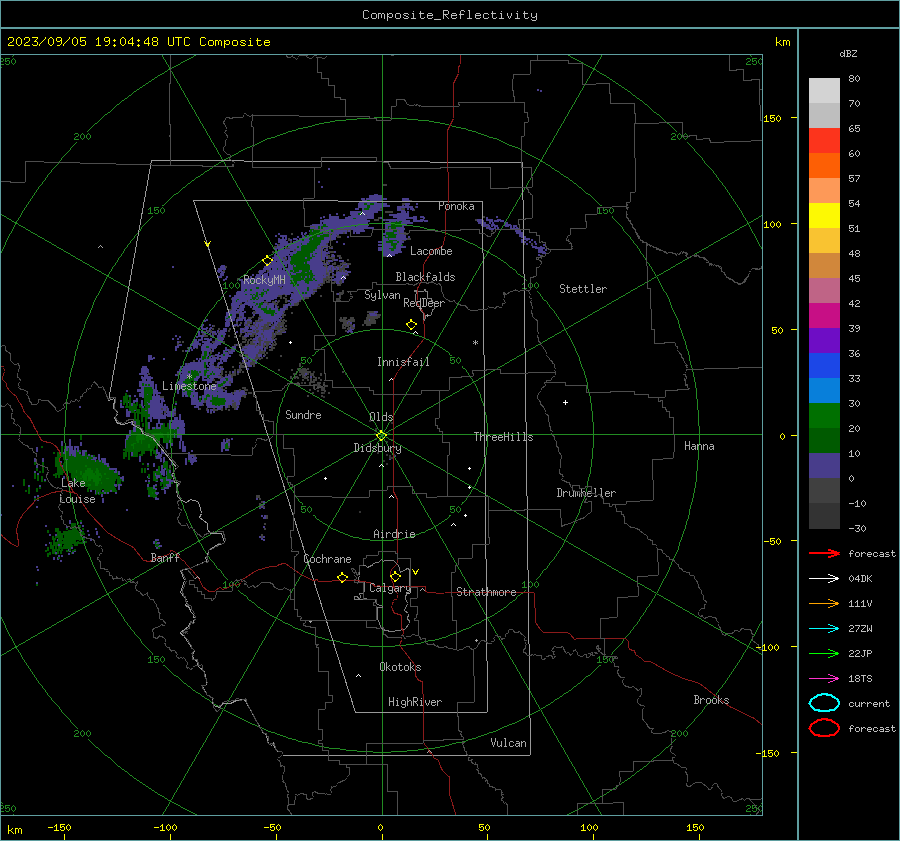Pick the orange 57–60 dBZ color block
Viewport: 900px width, 841px height.
tap(824, 166)
